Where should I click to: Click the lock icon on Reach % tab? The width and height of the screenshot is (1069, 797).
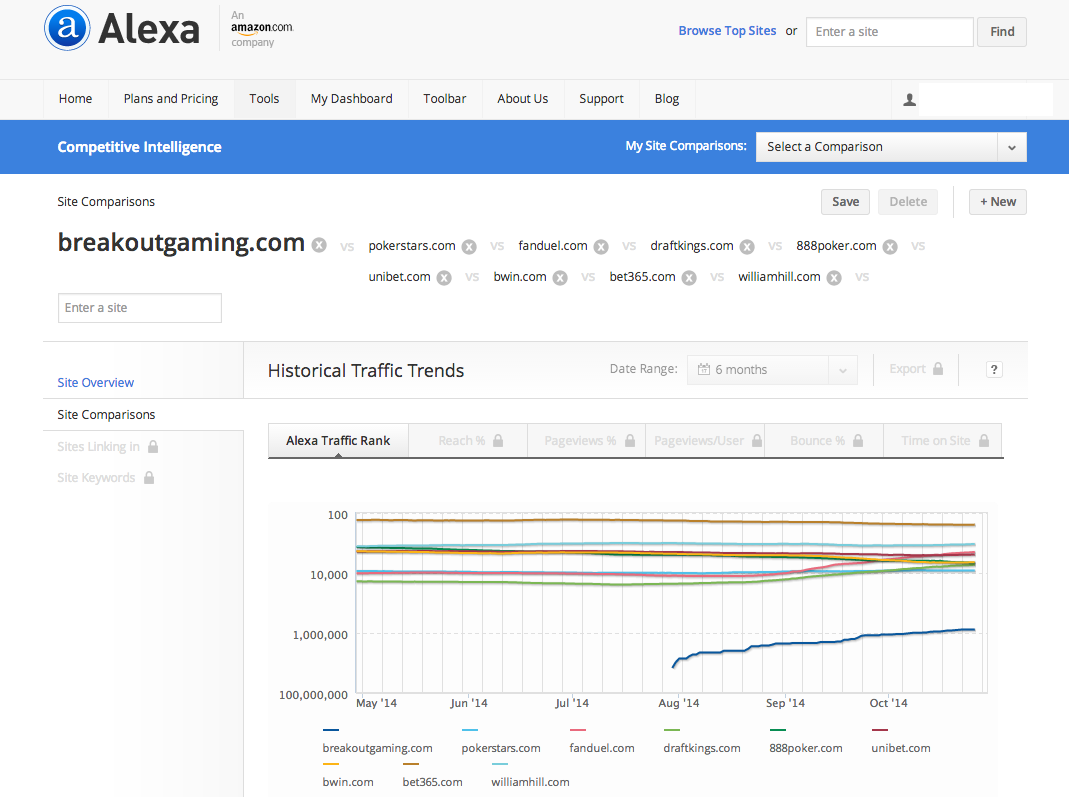[498, 440]
